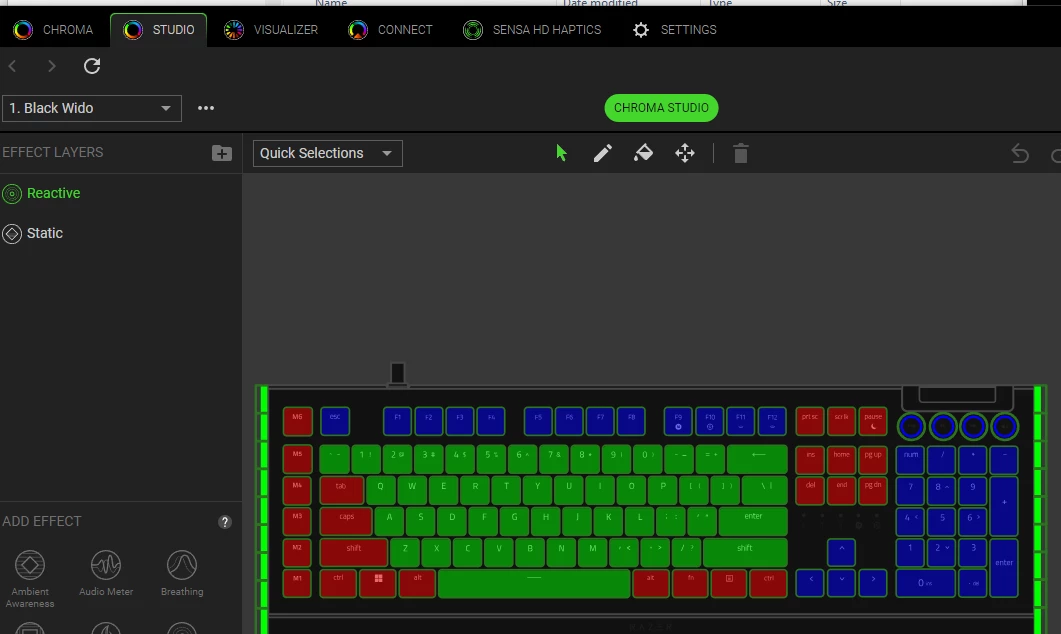
Task: Select the first blue media dial
Action: pyautogui.click(x=911, y=426)
